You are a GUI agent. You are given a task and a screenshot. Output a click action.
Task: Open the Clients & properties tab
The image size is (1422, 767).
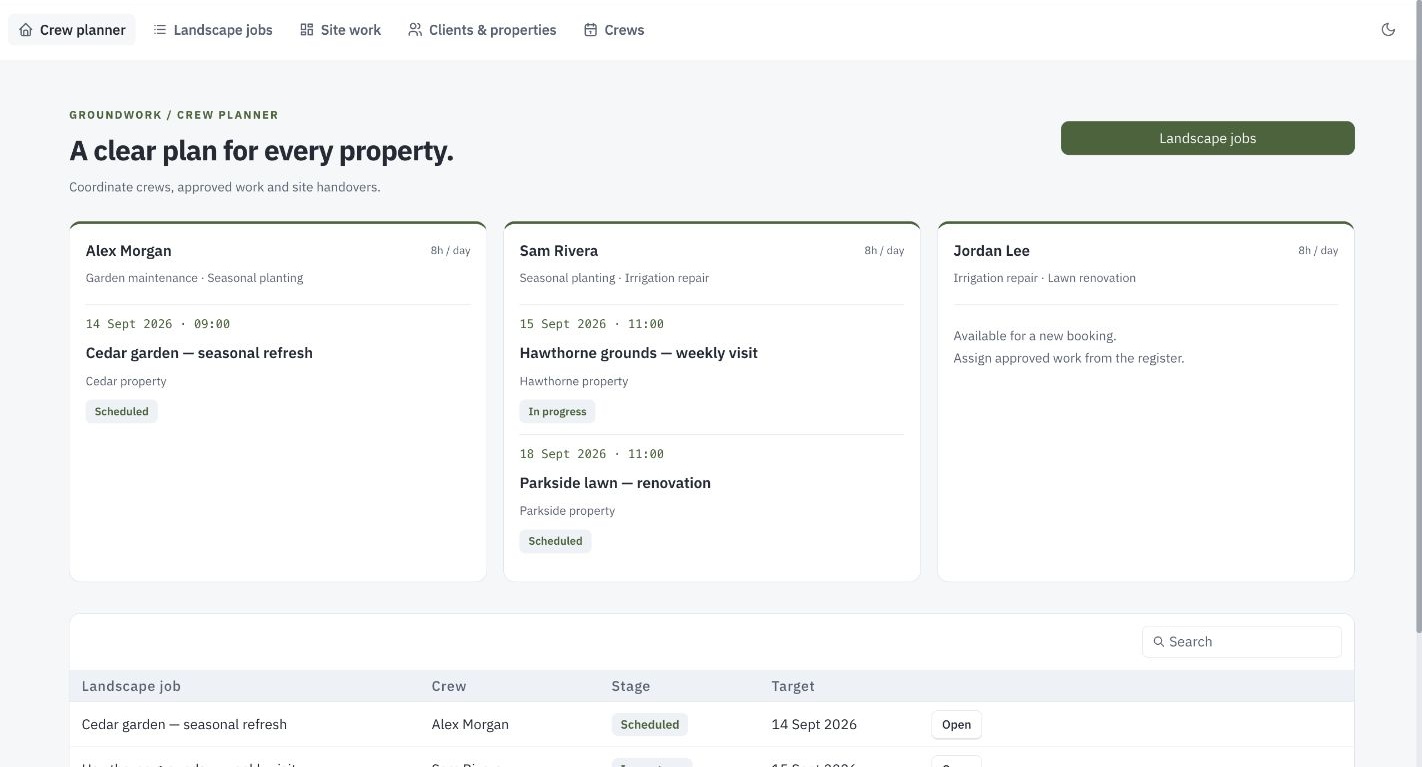tap(482, 30)
